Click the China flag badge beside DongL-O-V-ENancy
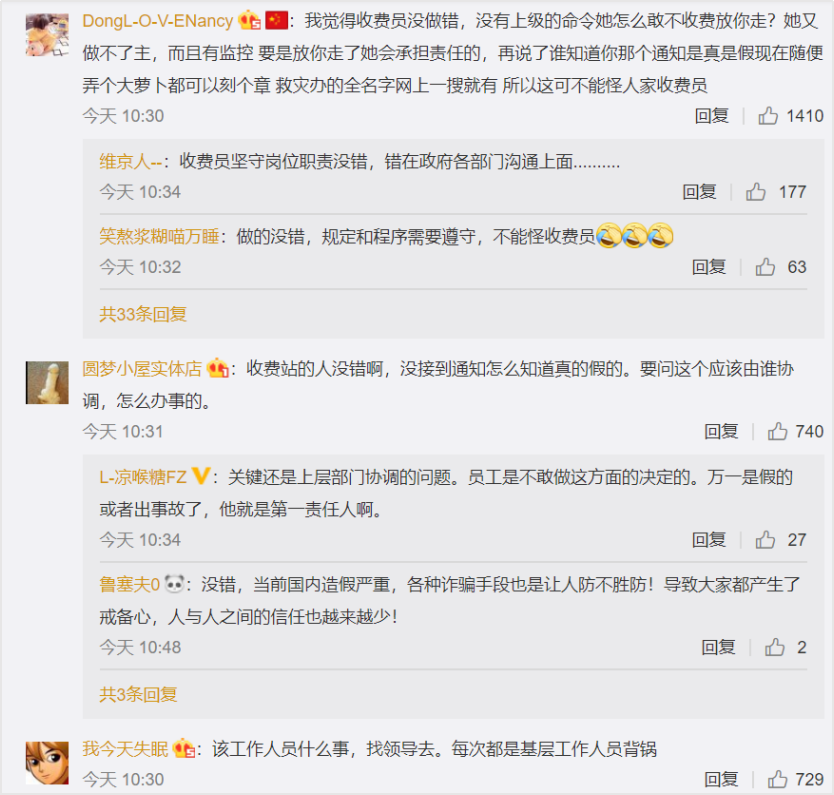This screenshot has width=834, height=795. tap(277, 21)
